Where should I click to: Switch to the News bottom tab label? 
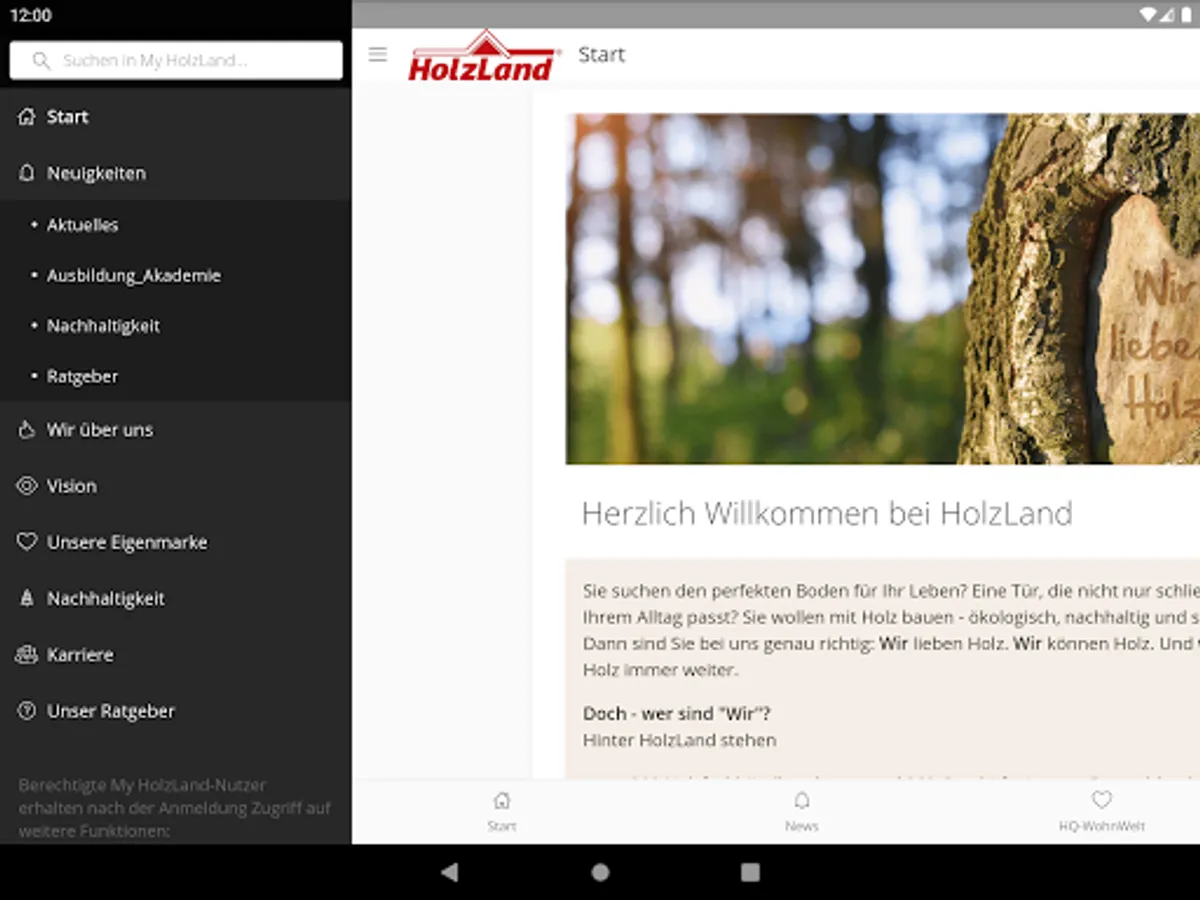pos(802,826)
